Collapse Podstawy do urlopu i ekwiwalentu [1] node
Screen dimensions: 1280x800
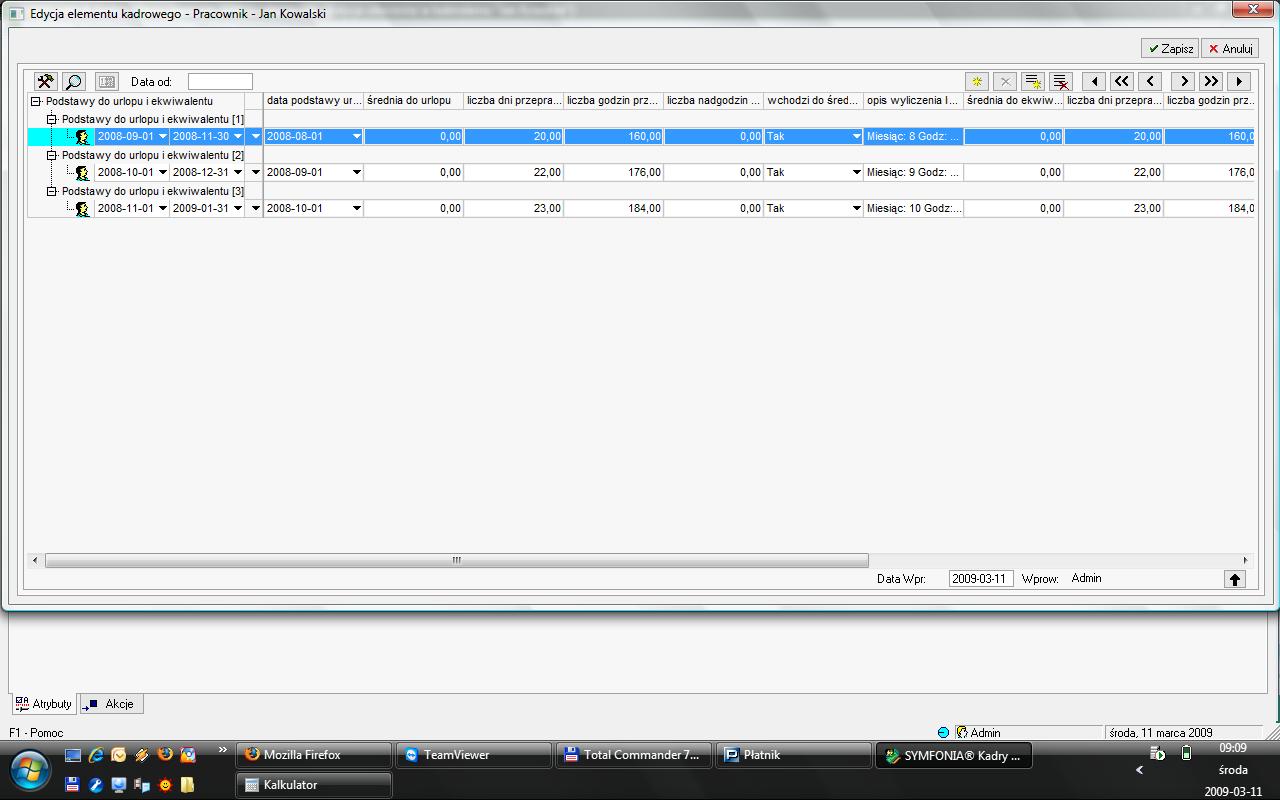[x=52, y=119]
